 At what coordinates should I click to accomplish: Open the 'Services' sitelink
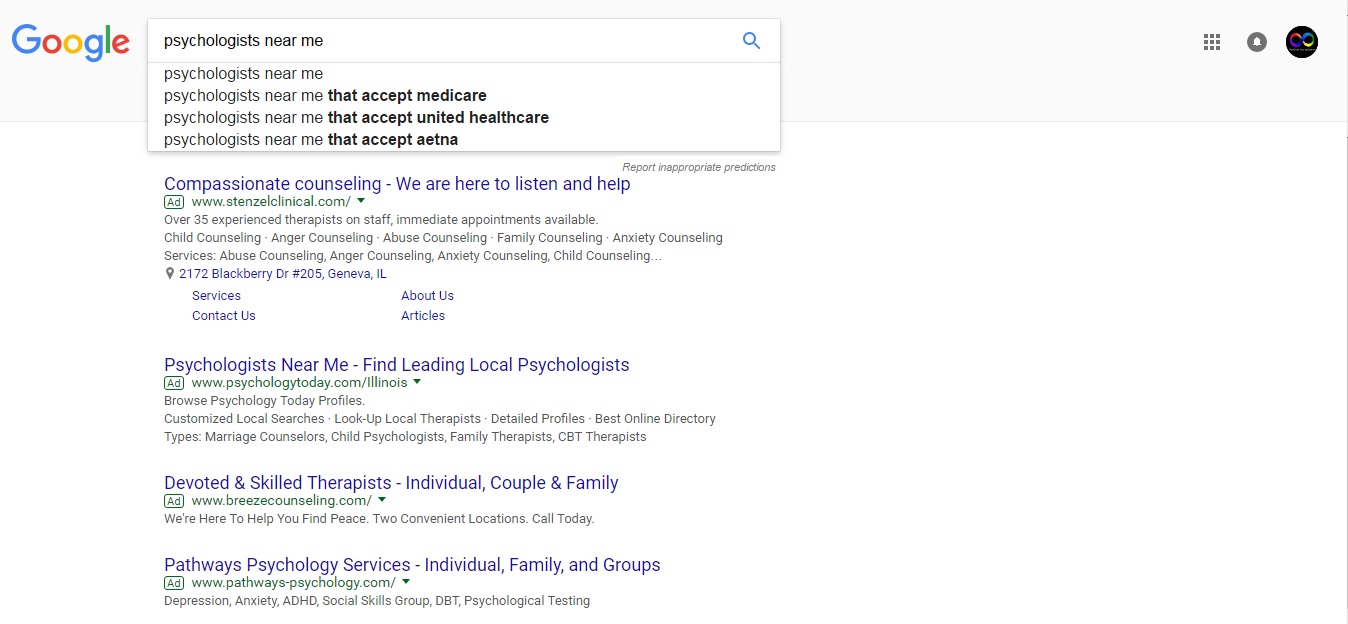tap(216, 296)
